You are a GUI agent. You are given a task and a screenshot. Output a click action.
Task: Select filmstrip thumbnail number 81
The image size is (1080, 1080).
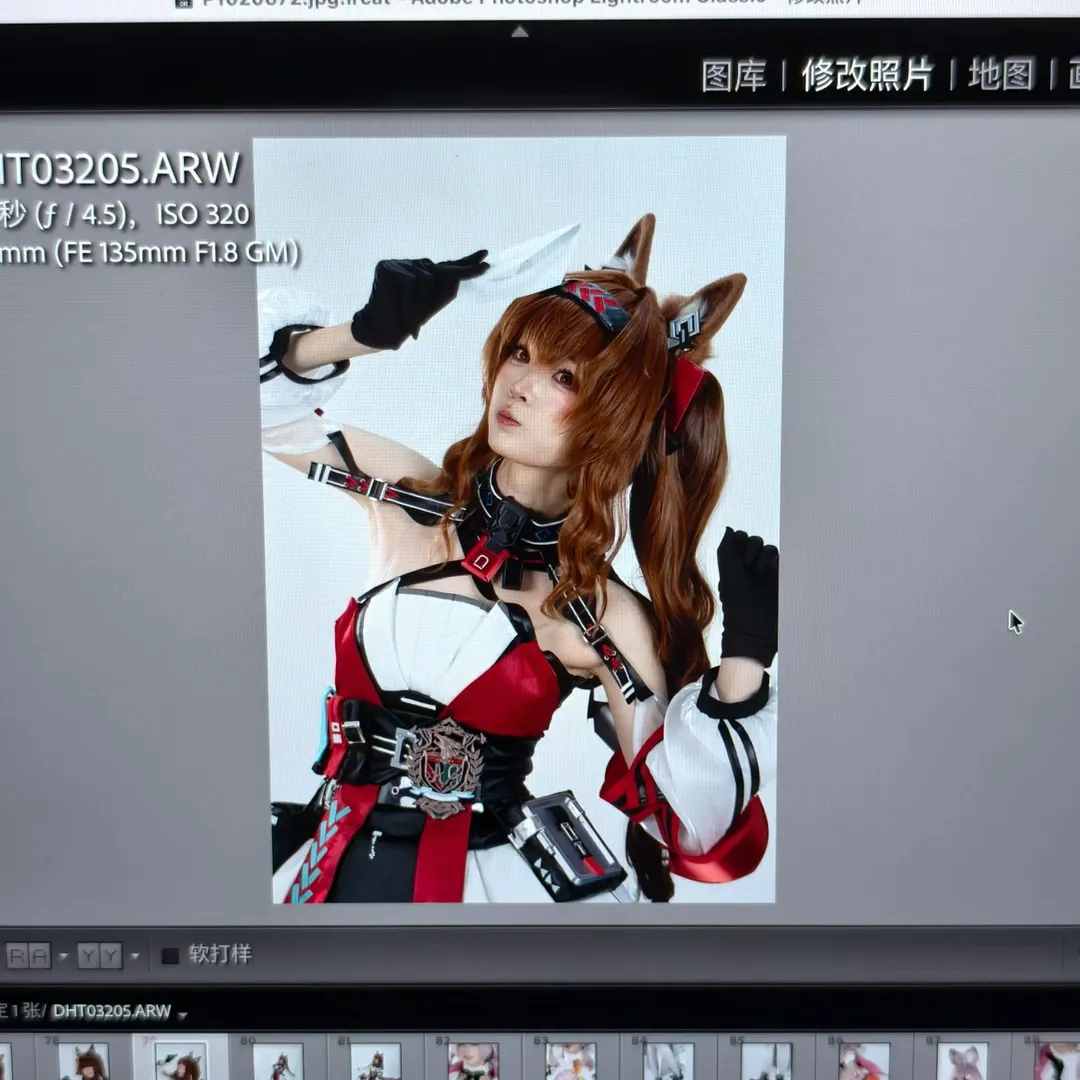[375, 1061]
